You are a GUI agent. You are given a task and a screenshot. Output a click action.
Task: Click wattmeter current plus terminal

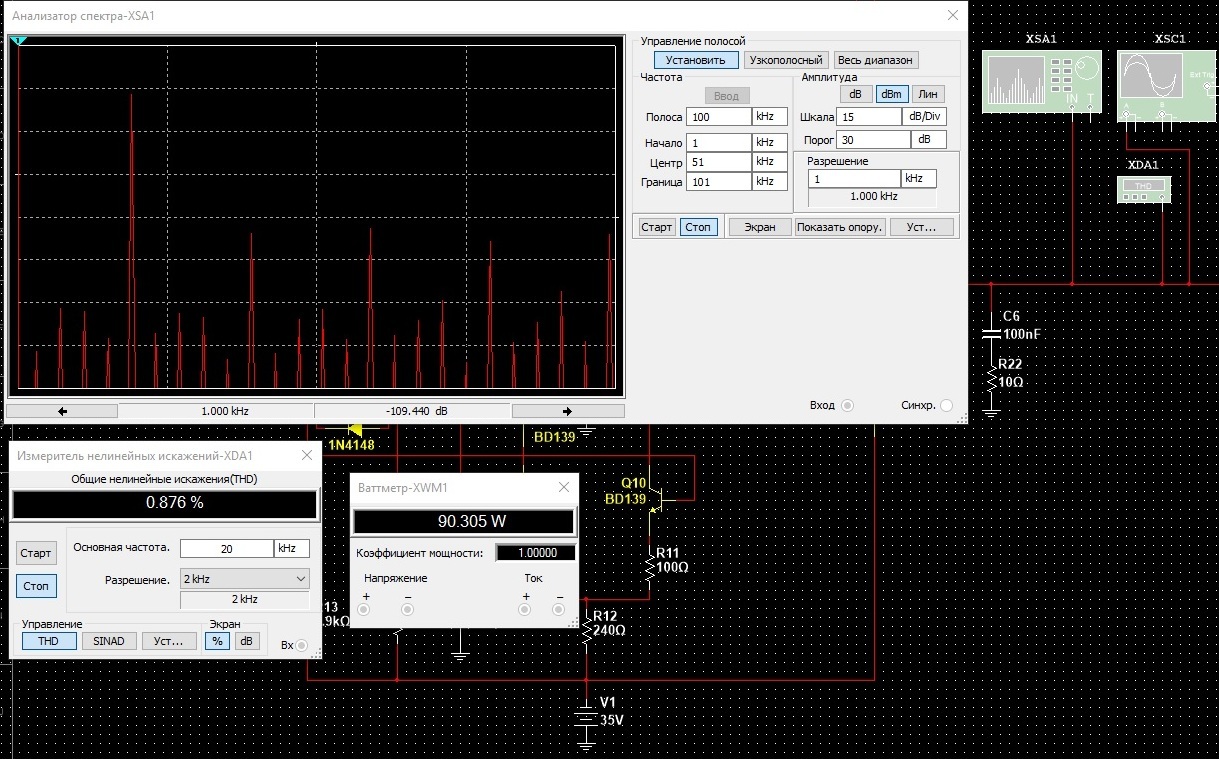pos(524,610)
